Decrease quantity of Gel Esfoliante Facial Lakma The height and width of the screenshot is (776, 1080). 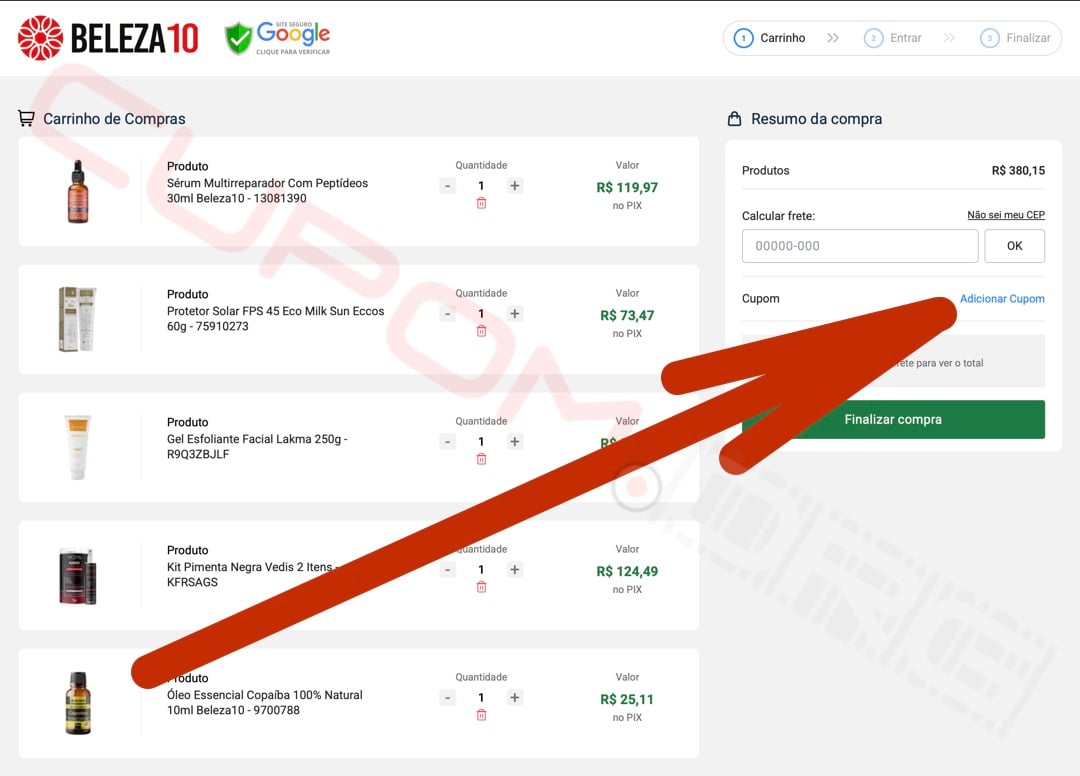pyautogui.click(x=448, y=442)
